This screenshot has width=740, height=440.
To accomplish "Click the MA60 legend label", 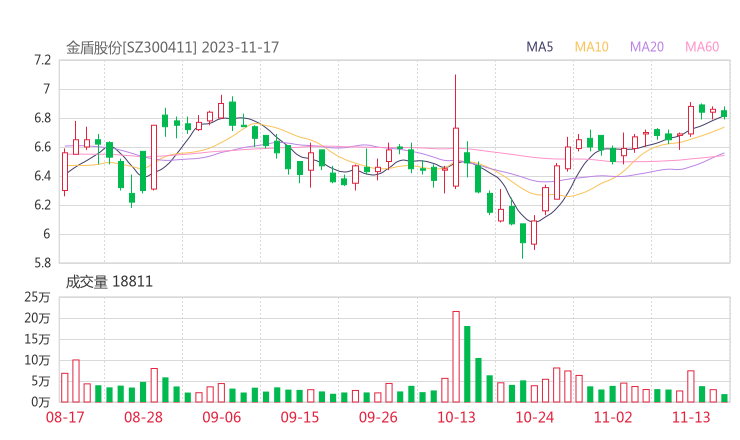I will (702, 47).
